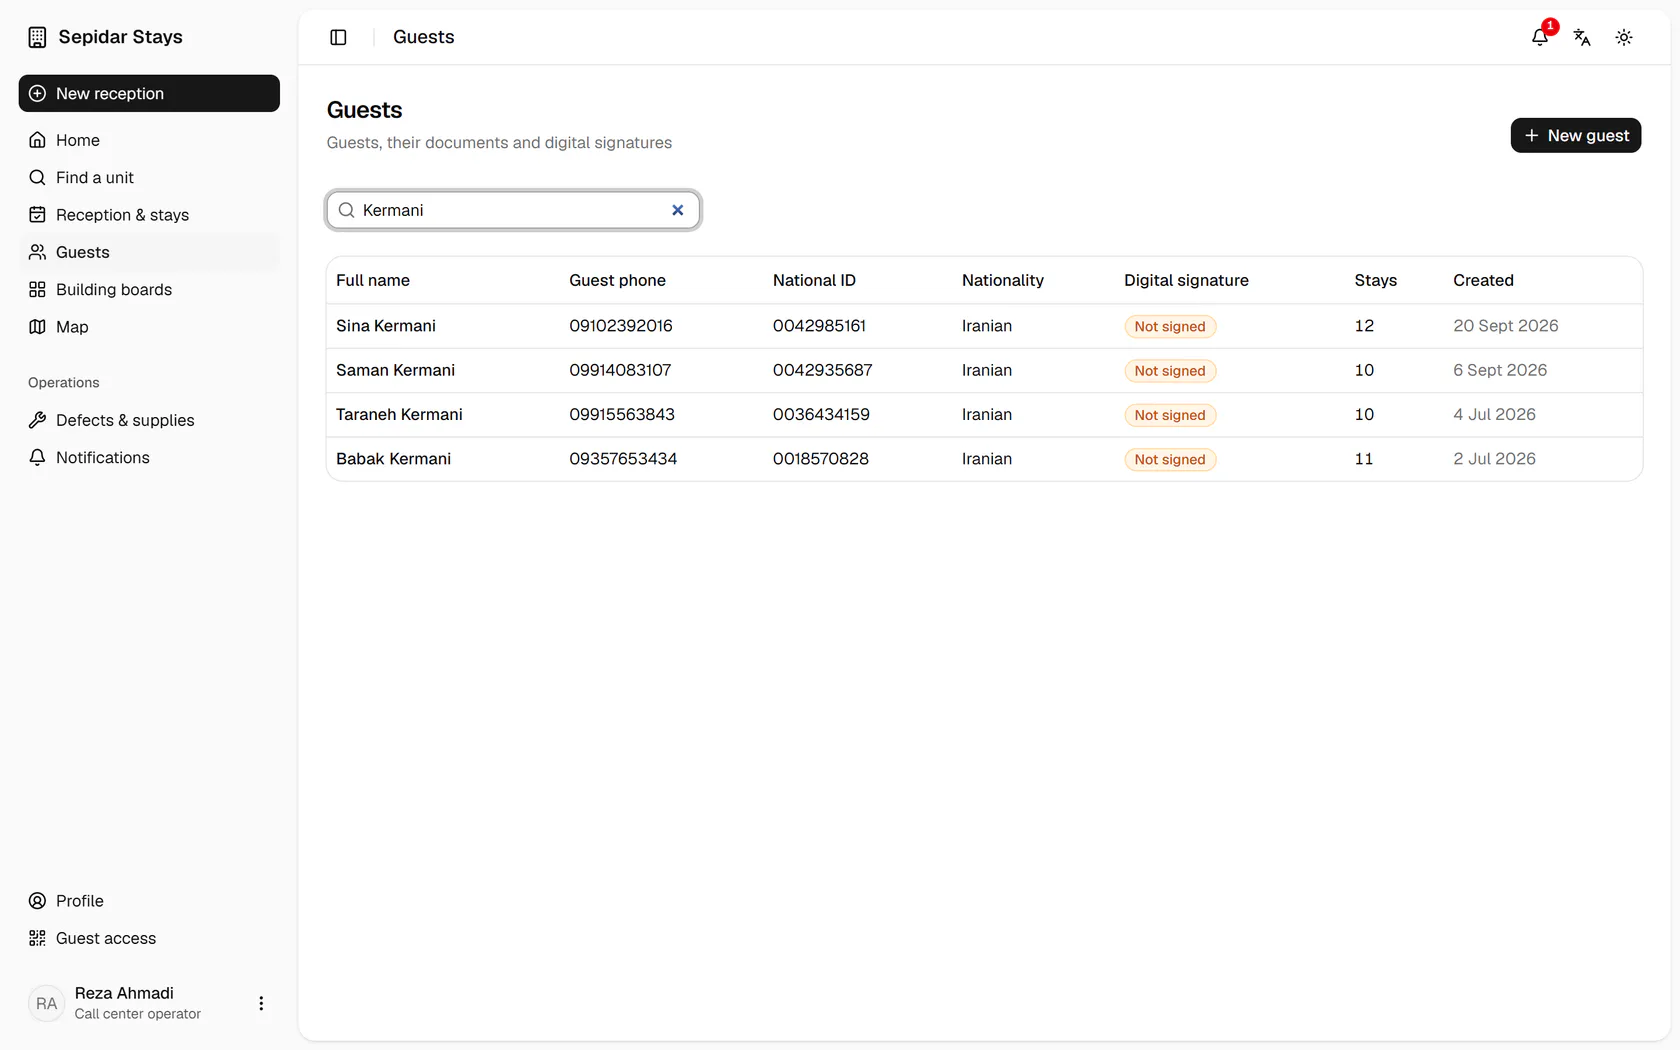1680x1050 pixels.
Task: Open Babak Kermani guest row
Action: [x=984, y=459]
